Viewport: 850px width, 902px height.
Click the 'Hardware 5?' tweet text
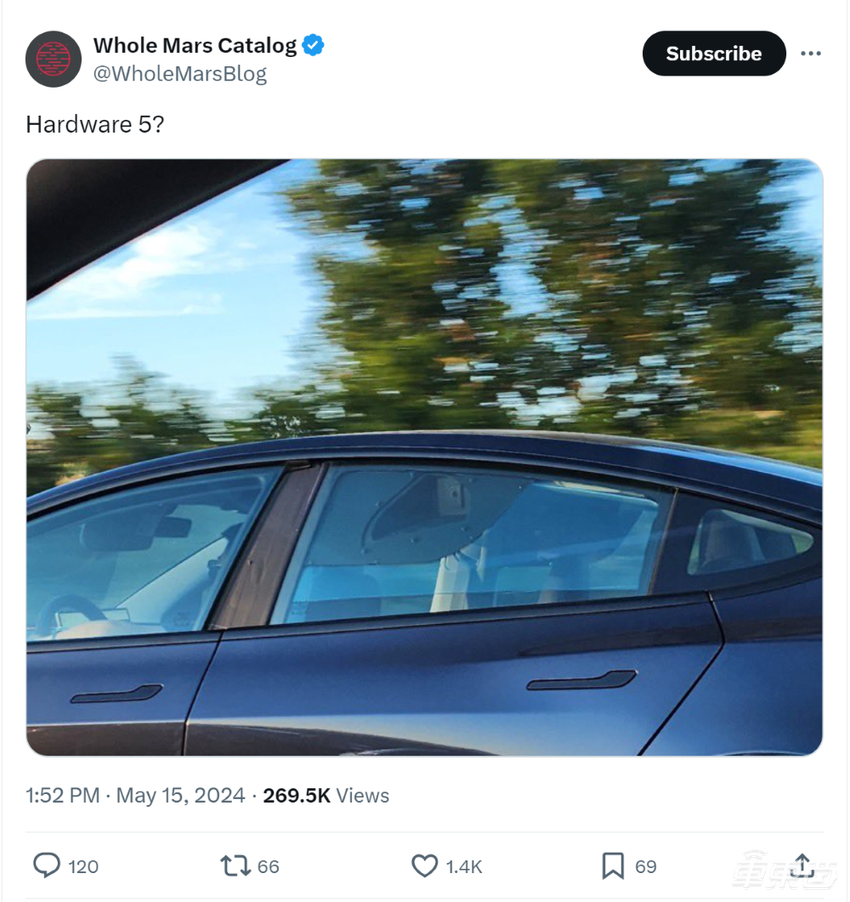[x=93, y=124]
